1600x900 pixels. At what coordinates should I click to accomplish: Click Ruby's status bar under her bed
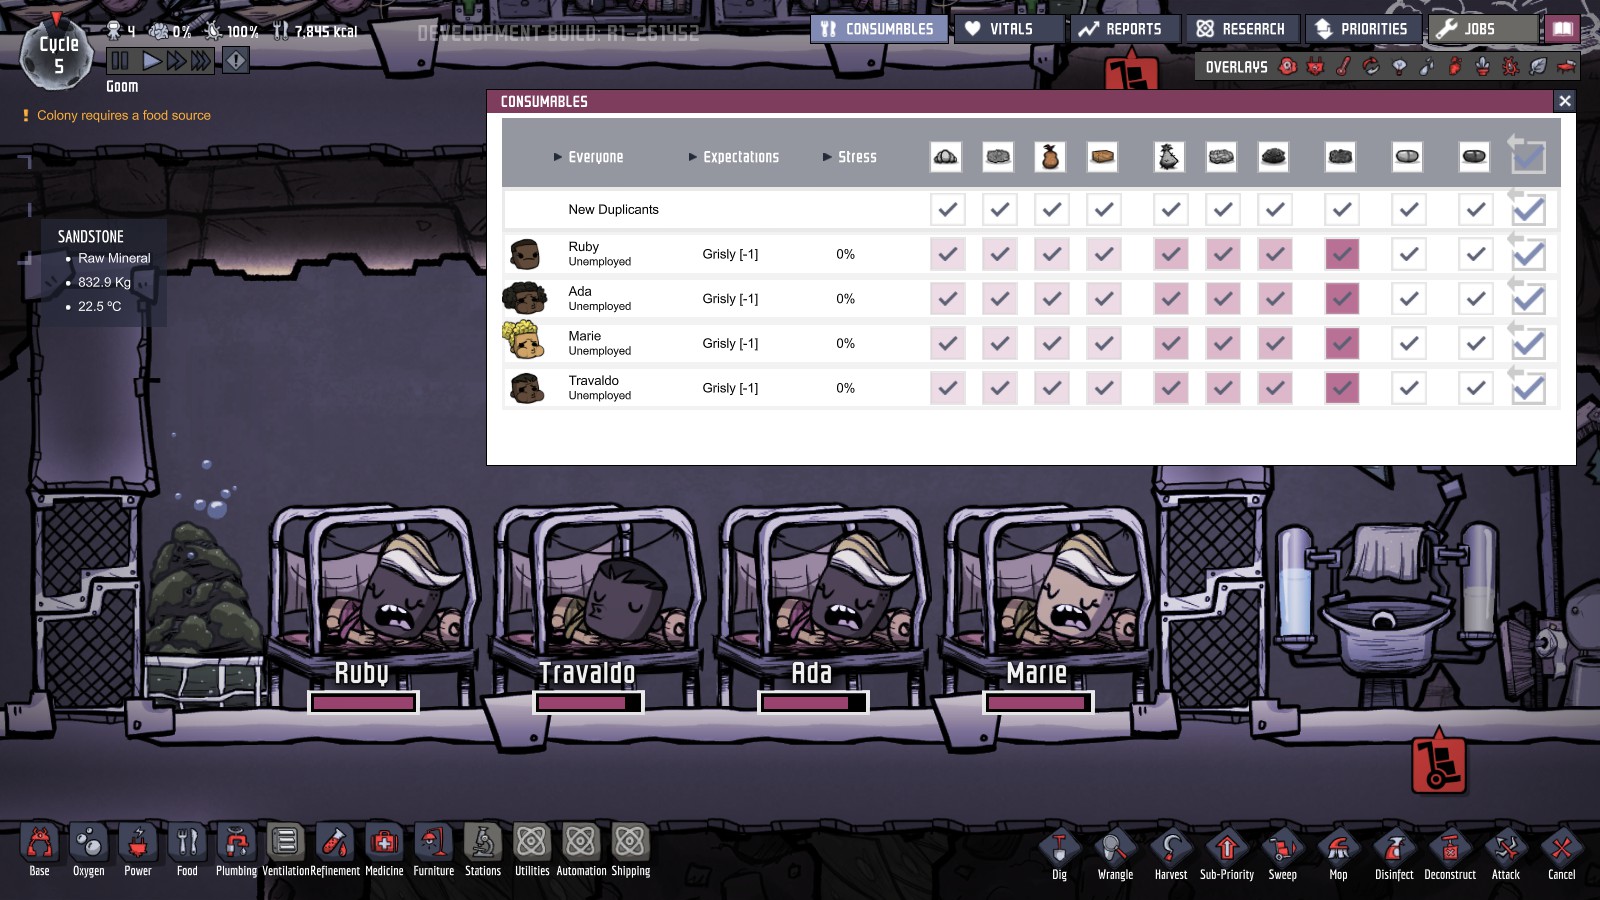pyautogui.click(x=363, y=703)
